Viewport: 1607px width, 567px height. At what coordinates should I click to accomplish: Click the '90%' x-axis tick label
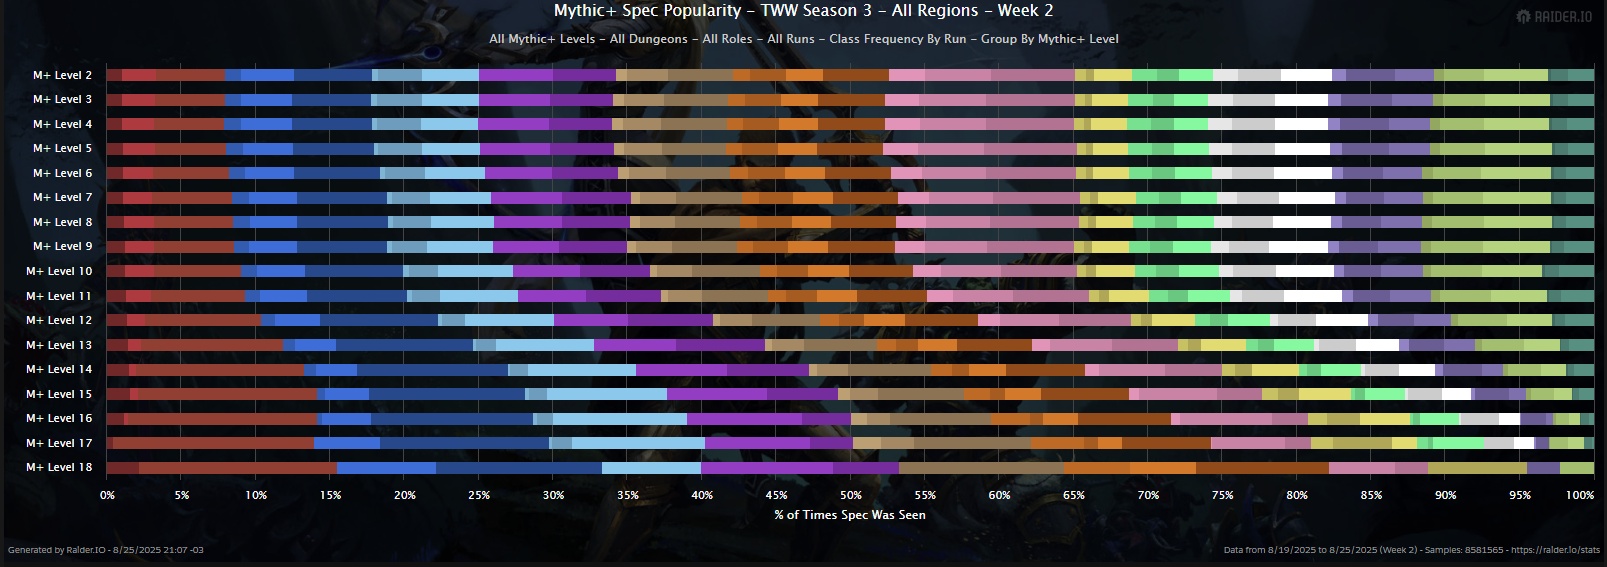(x=1445, y=495)
